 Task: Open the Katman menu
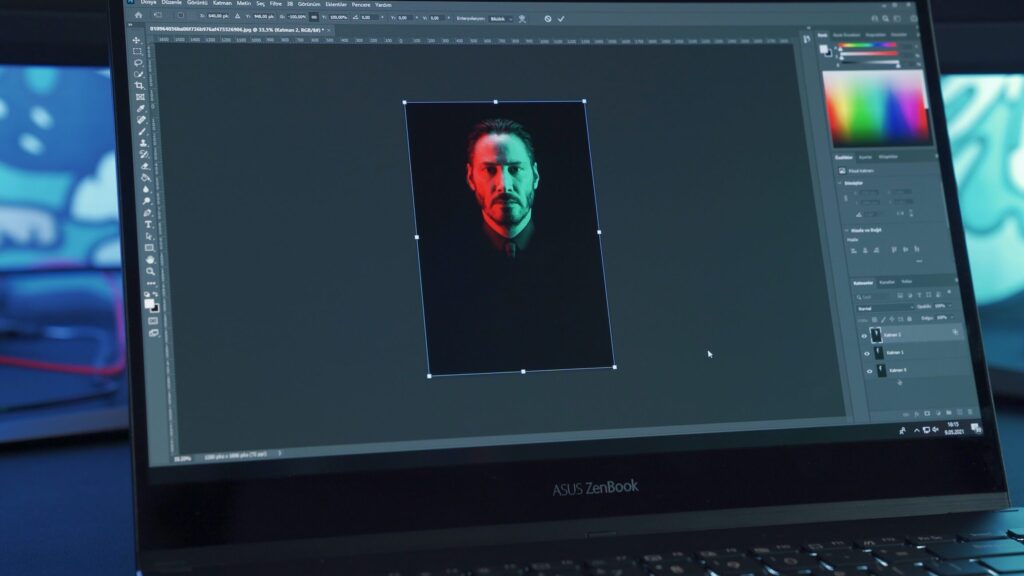222,3
